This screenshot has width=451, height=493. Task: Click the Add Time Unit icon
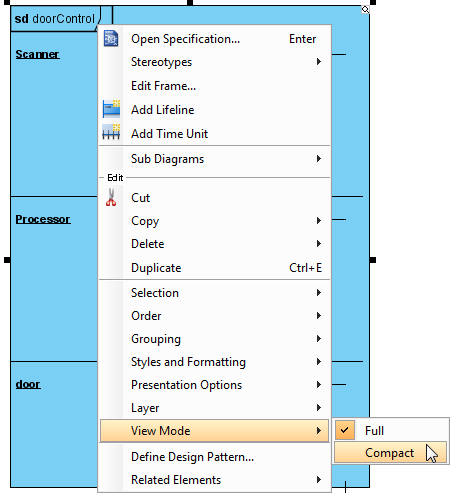[x=111, y=132]
